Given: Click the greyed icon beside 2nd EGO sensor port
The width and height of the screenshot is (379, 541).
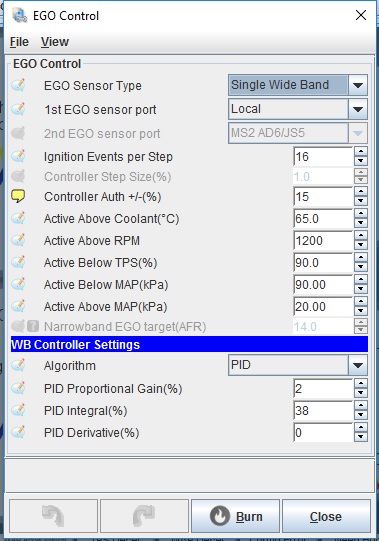Looking at the screenshot, I should (18, 133).
